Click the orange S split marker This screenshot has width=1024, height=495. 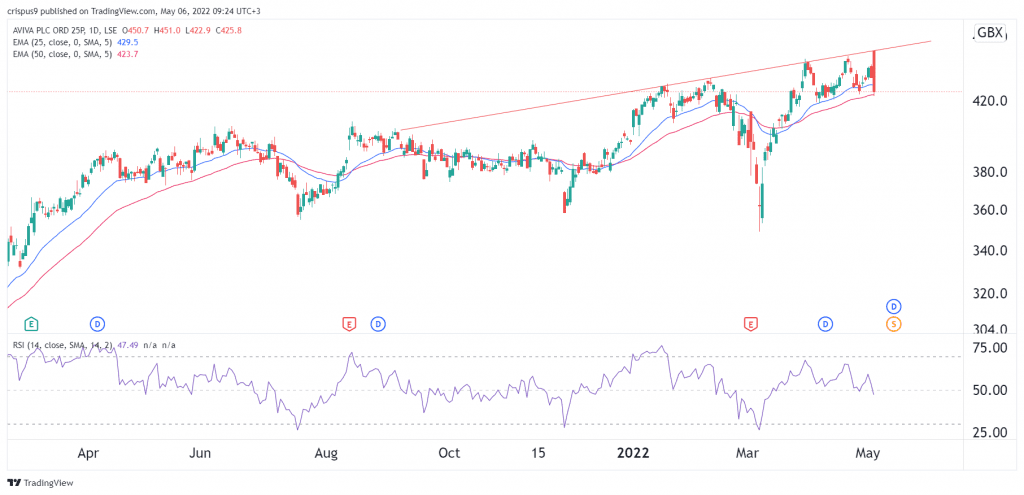click(893, 323)
